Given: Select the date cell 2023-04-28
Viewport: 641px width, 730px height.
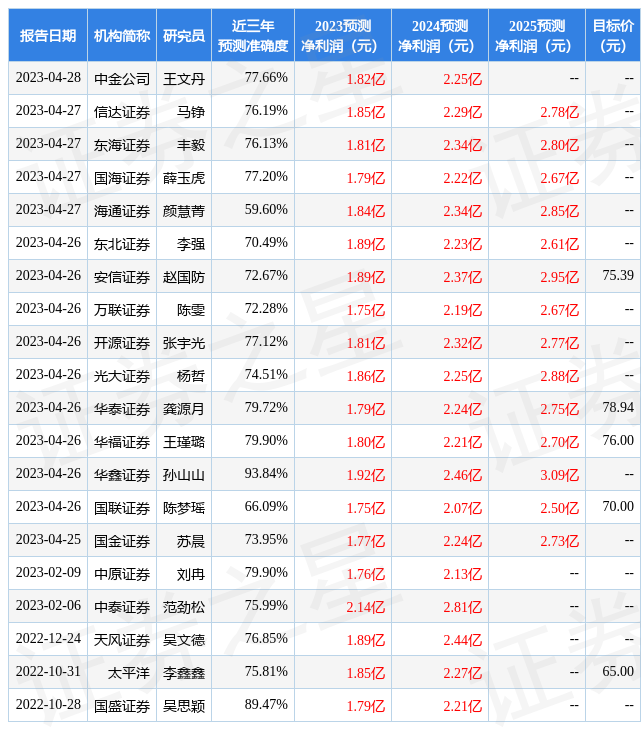Looking at the screenshot, I should (x=48, y=78).
